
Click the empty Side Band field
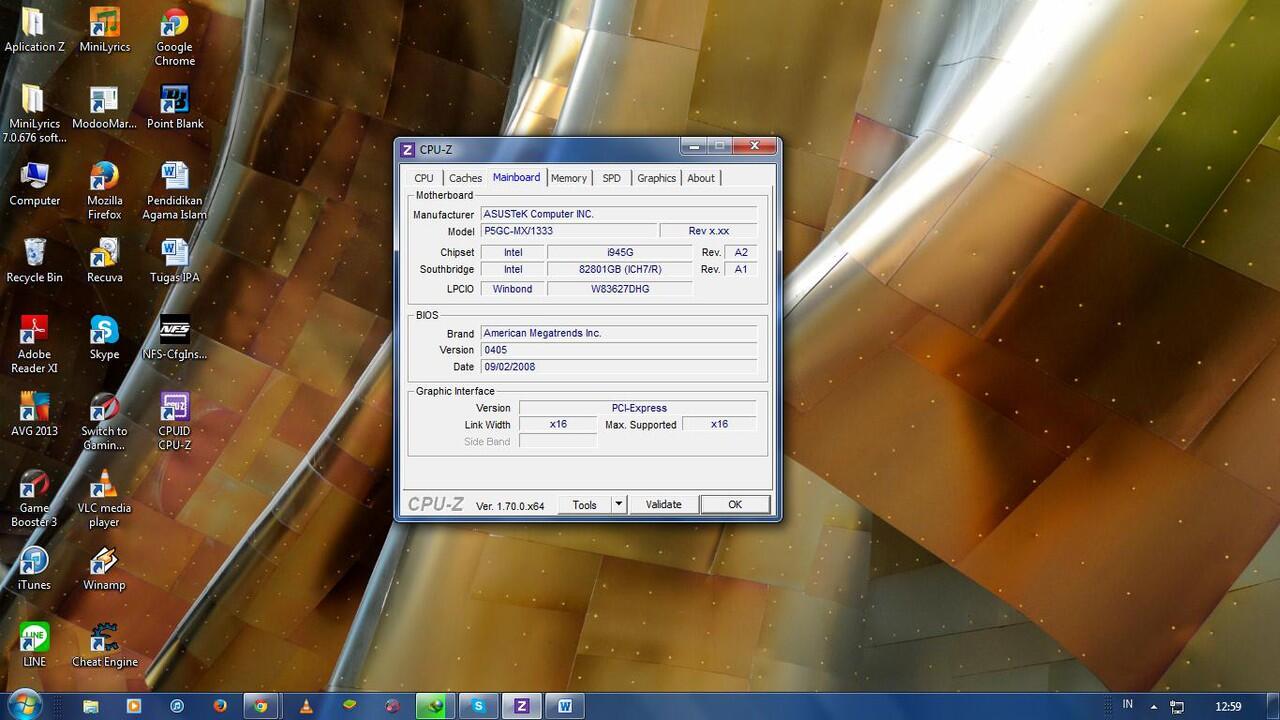coord(558,441)
